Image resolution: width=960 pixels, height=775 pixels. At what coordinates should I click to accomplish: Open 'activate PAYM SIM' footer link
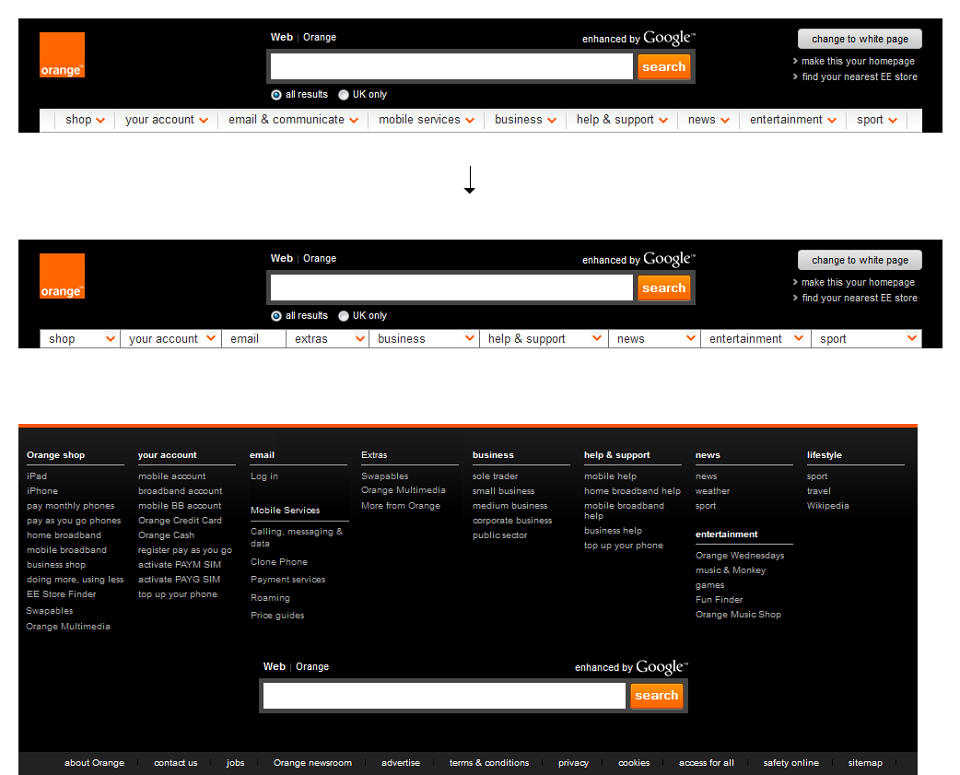[x=179, y=565]
